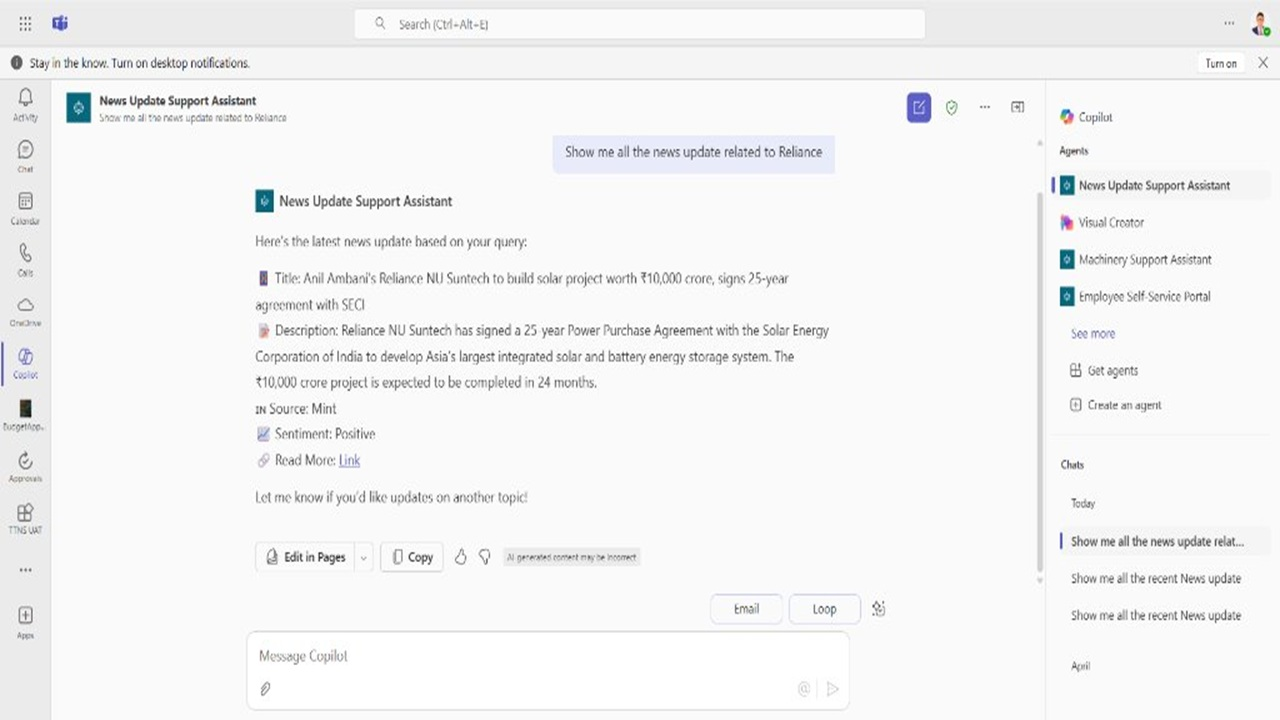Show more apps with sidebar ellipsis
This screenshot has height=720, width=1280.
[x=25, y=570]
